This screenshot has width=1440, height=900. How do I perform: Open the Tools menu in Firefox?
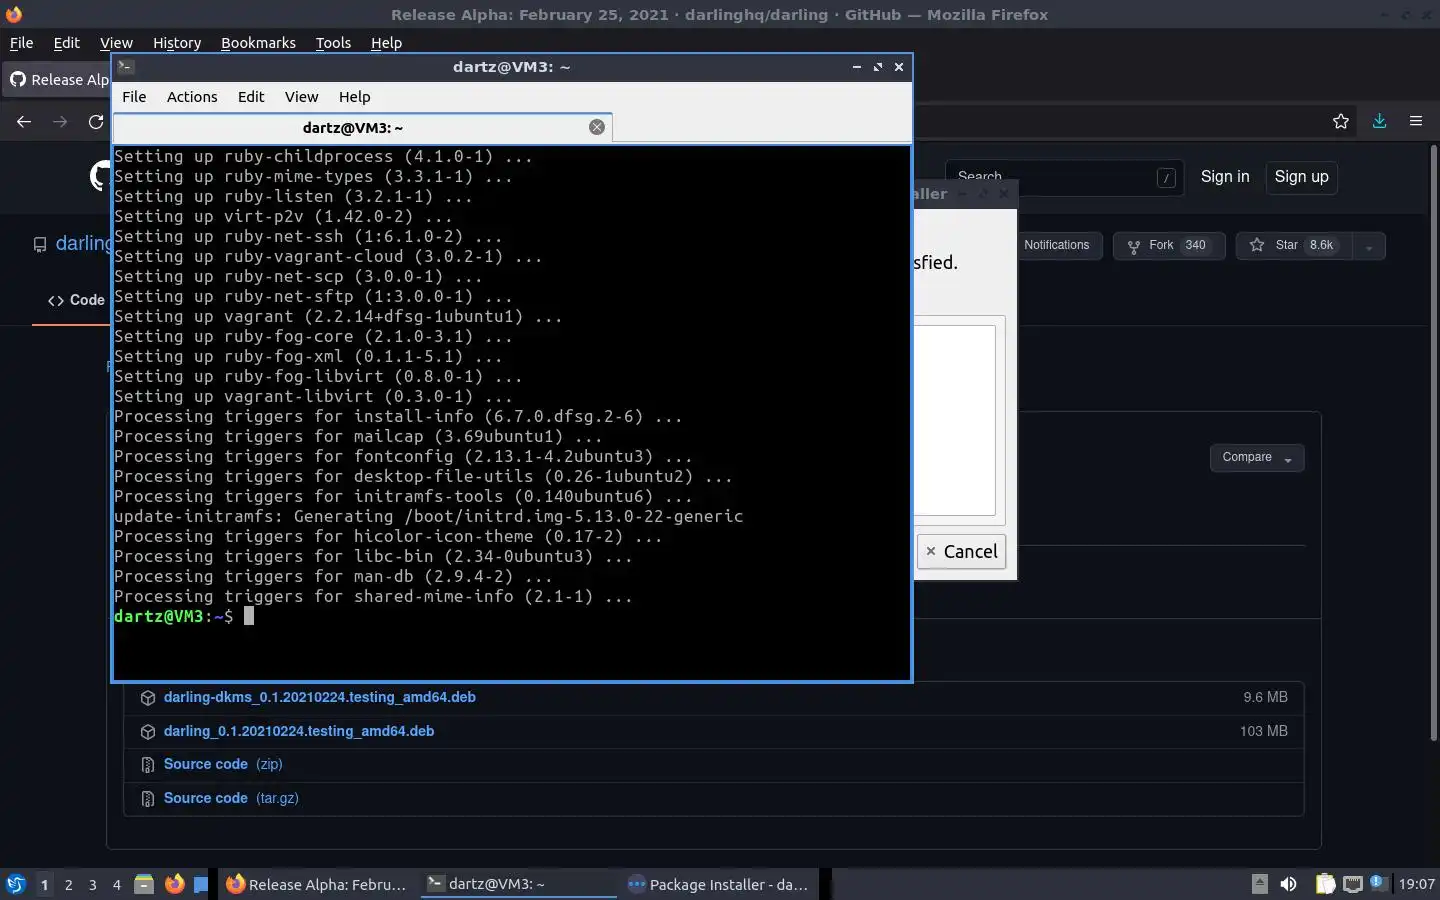point(333,43)
